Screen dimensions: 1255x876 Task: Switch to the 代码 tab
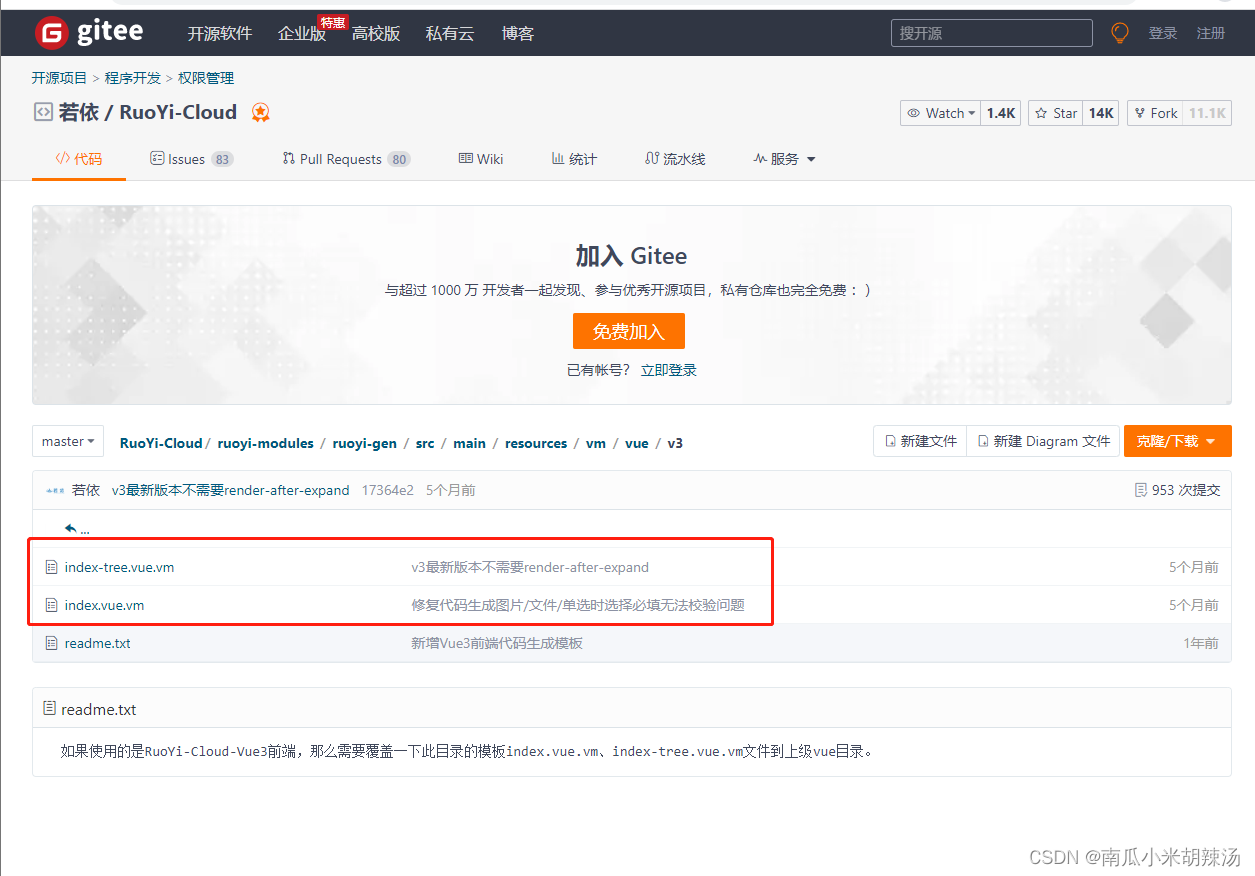79,159
